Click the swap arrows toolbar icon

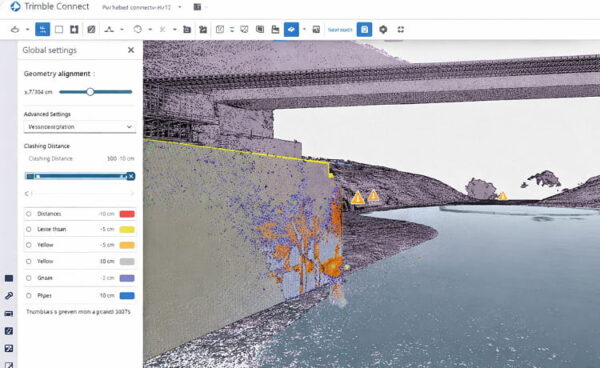pyautogui.click(x=232, y=29)
